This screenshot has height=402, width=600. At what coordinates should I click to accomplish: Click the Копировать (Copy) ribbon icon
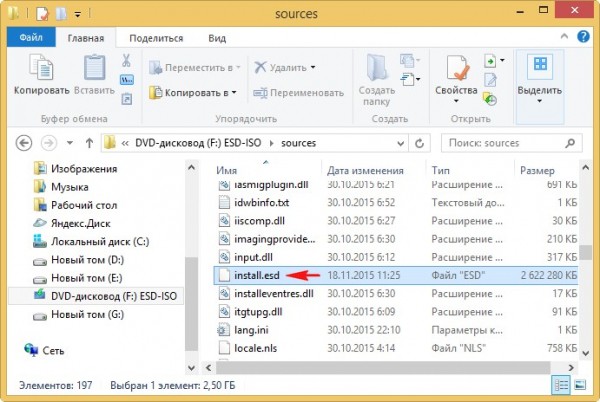point(41,67)
